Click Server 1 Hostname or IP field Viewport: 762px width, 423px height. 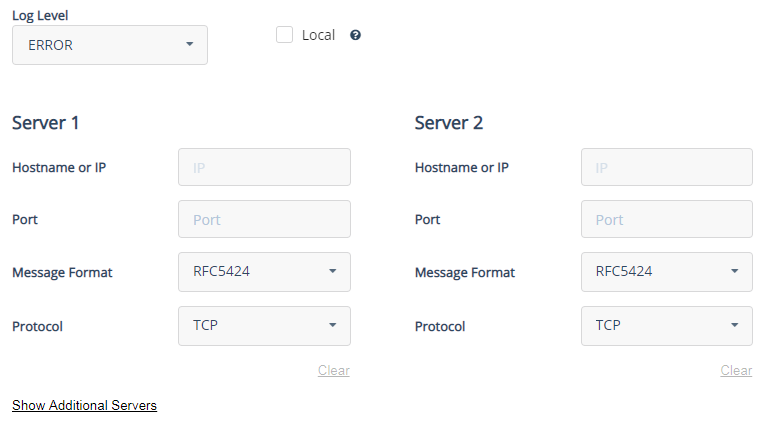coord(264,167)
